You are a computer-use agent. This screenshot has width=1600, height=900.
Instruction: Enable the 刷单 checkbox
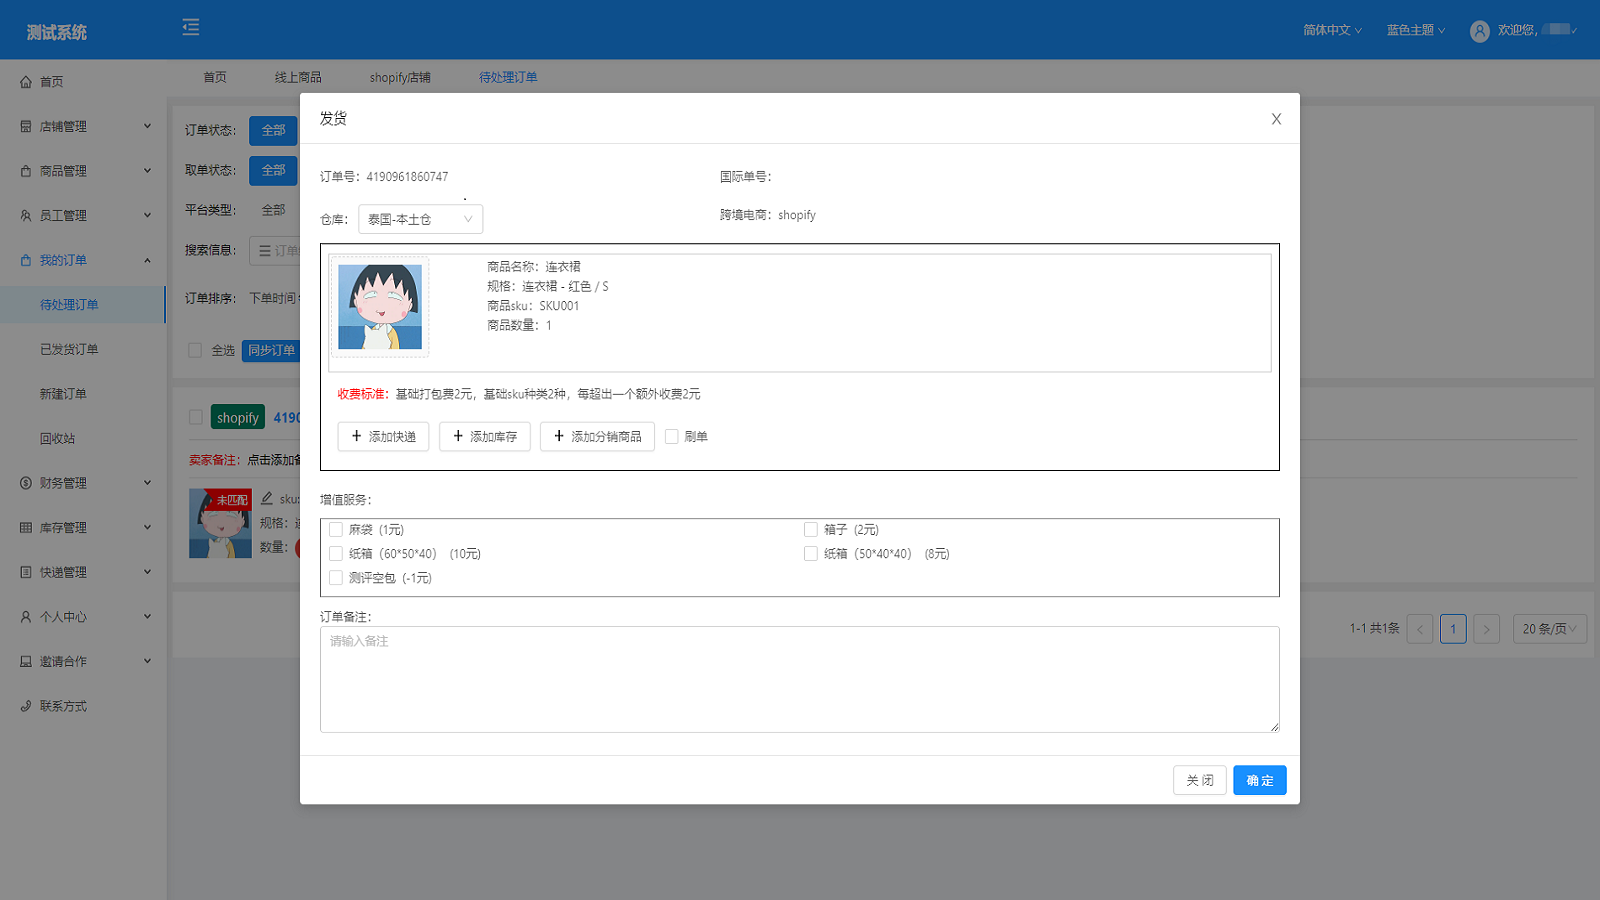[x=672, y=436]
